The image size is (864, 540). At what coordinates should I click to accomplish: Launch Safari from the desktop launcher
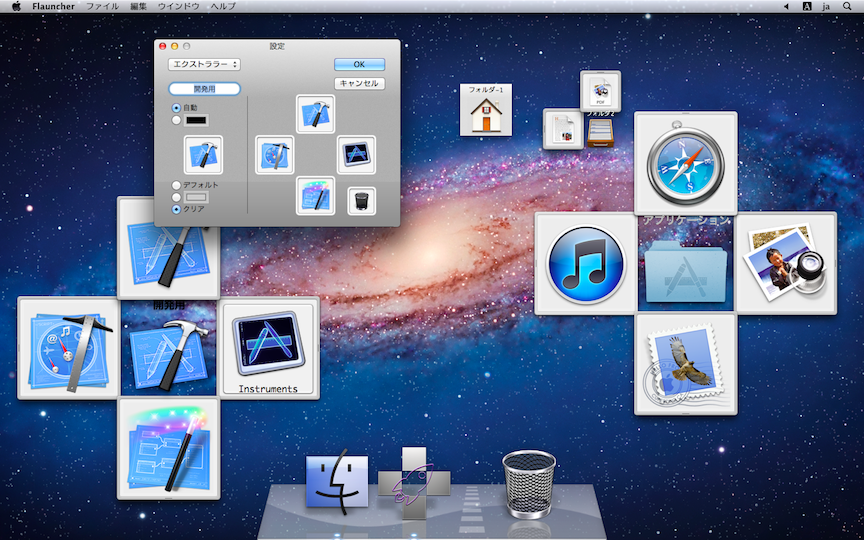(x=685, y=163)
